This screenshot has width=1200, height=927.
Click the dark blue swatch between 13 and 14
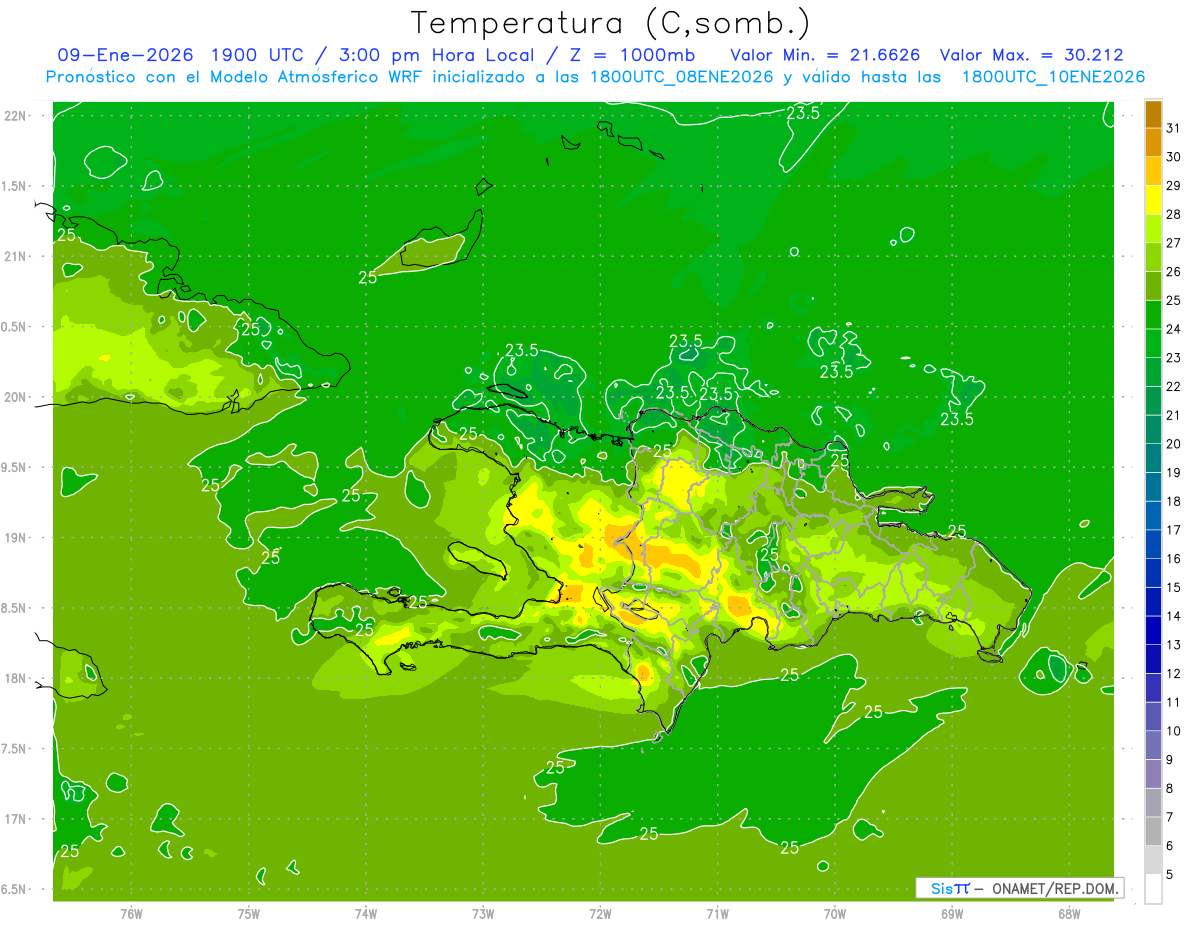click(1153, 631)
